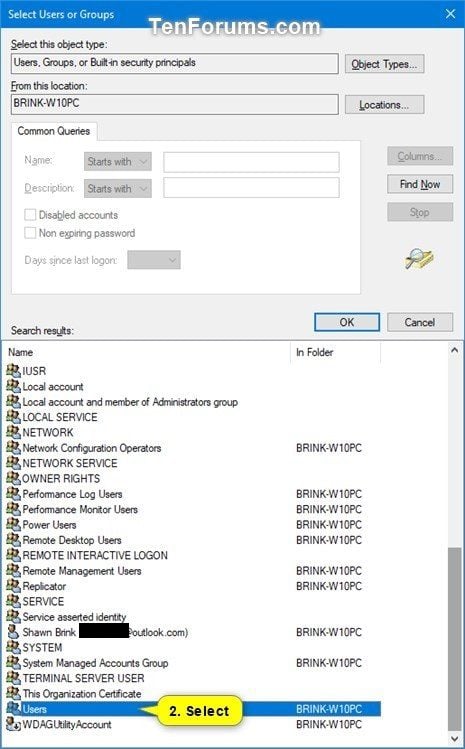Click the Power Users group icon
This screenshot has height=749, width=465.
[13, 524]
